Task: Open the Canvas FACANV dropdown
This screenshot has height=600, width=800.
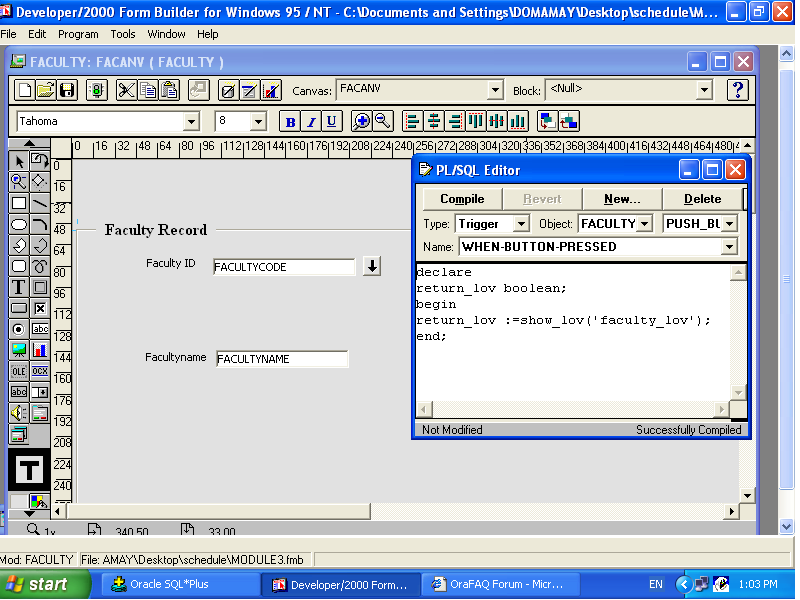Action: (x=494, y=91)
